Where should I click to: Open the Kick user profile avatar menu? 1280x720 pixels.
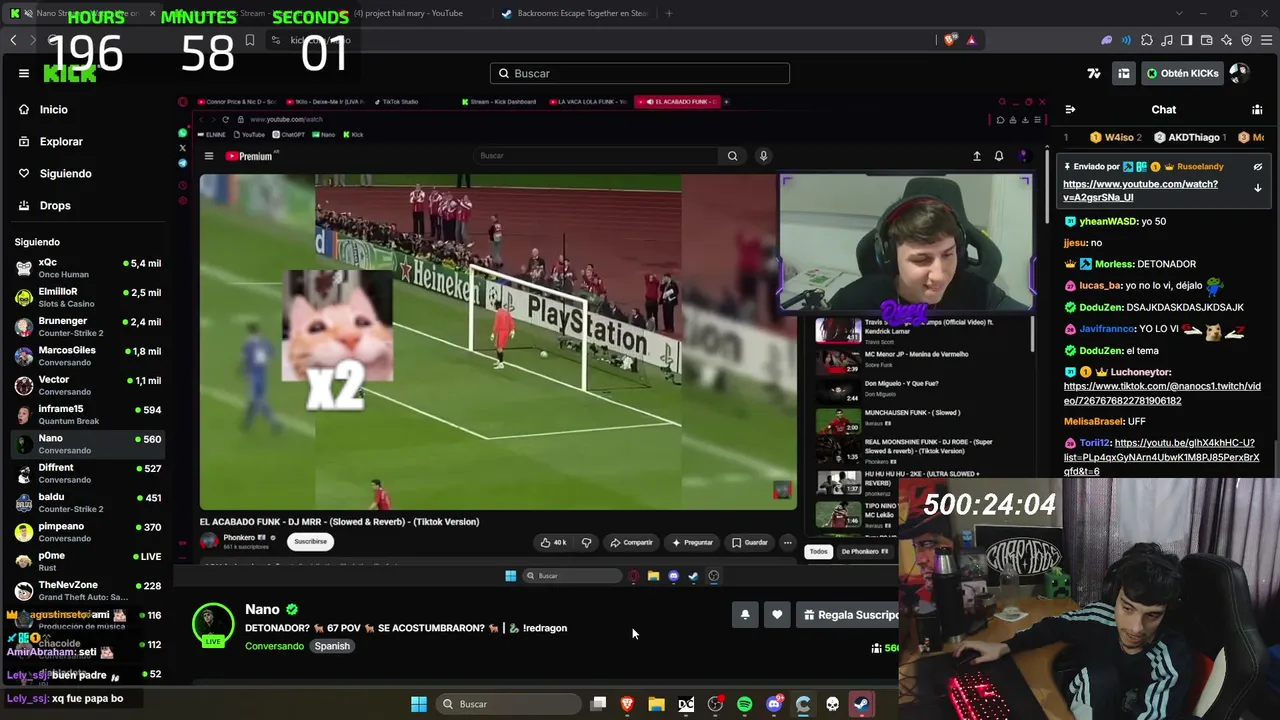1239,73
